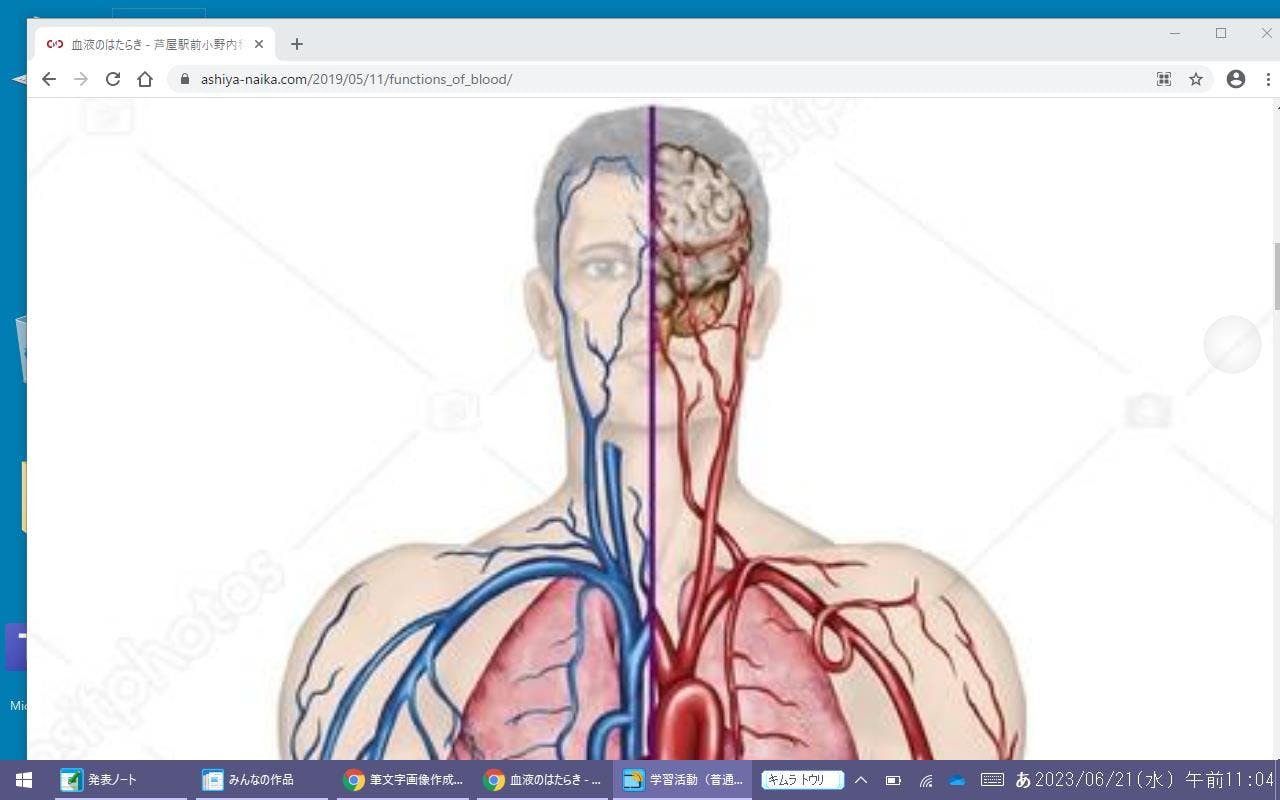Open the Windows Start menu

click(x=23, y=780)
